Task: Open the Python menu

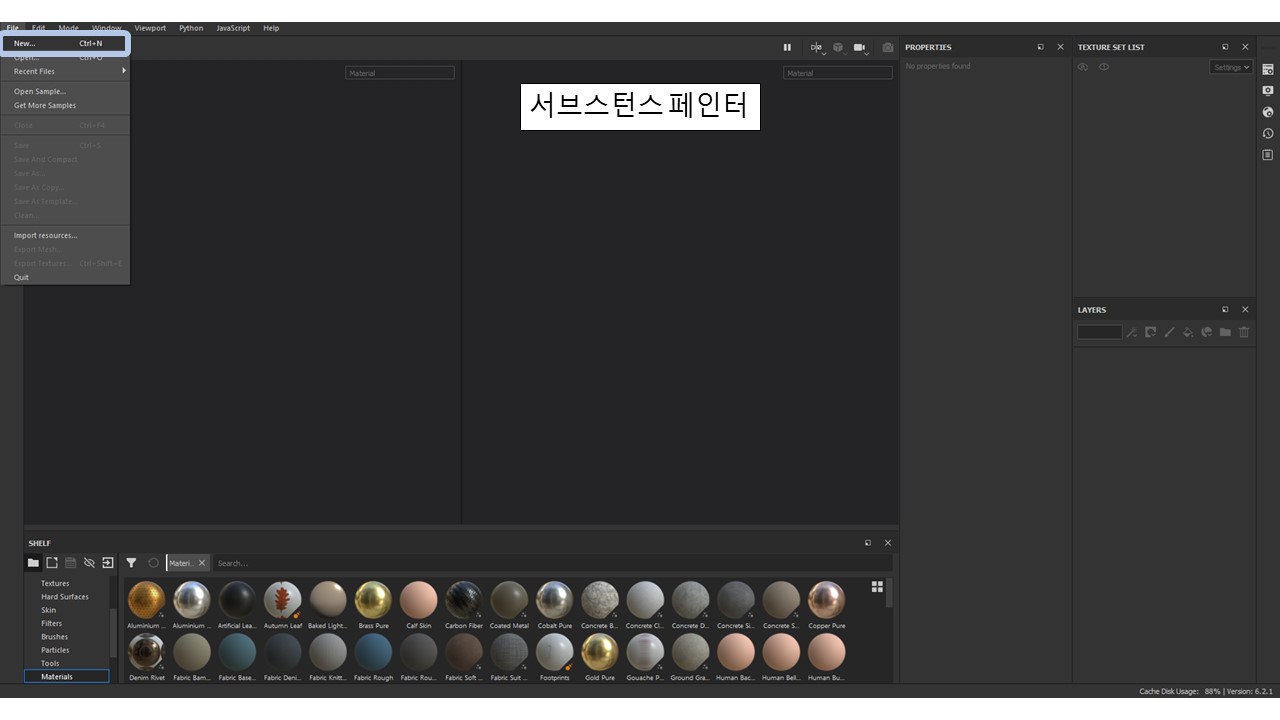Action: coord(191,28)
